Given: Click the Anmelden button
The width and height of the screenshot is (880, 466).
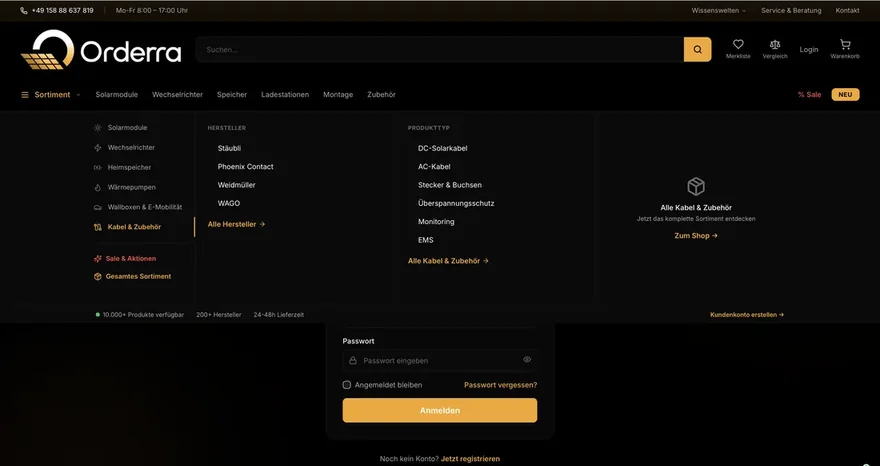Looking at the screenshot, I should [x=439, y=410].
